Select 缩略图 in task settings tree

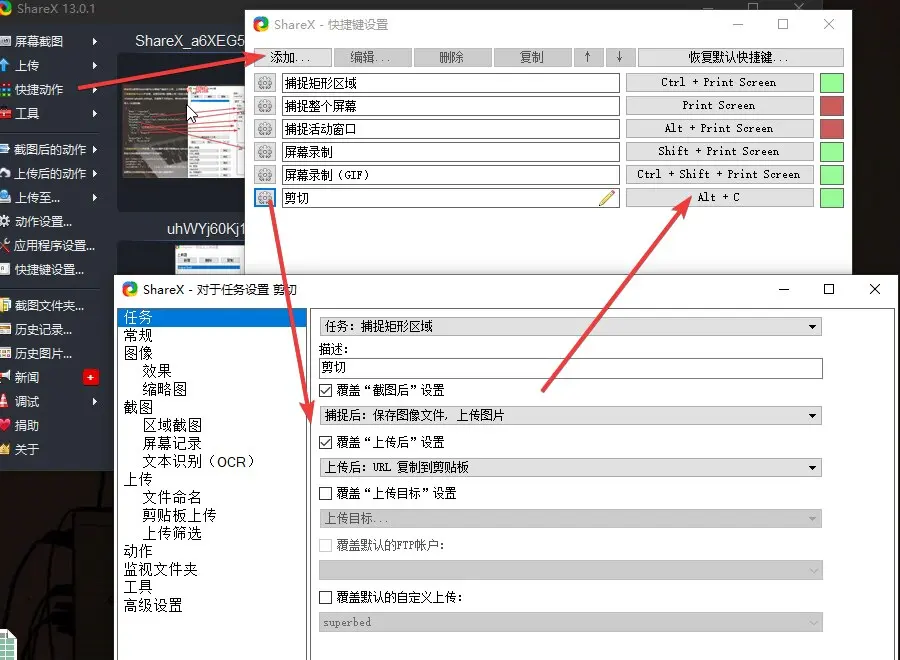(165, 389)
